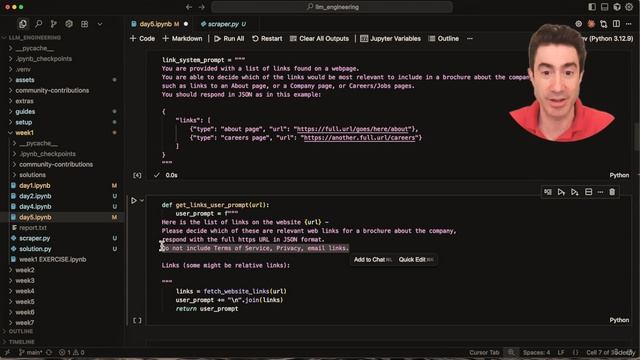Click Add to Chat popup option

[372, 260]
